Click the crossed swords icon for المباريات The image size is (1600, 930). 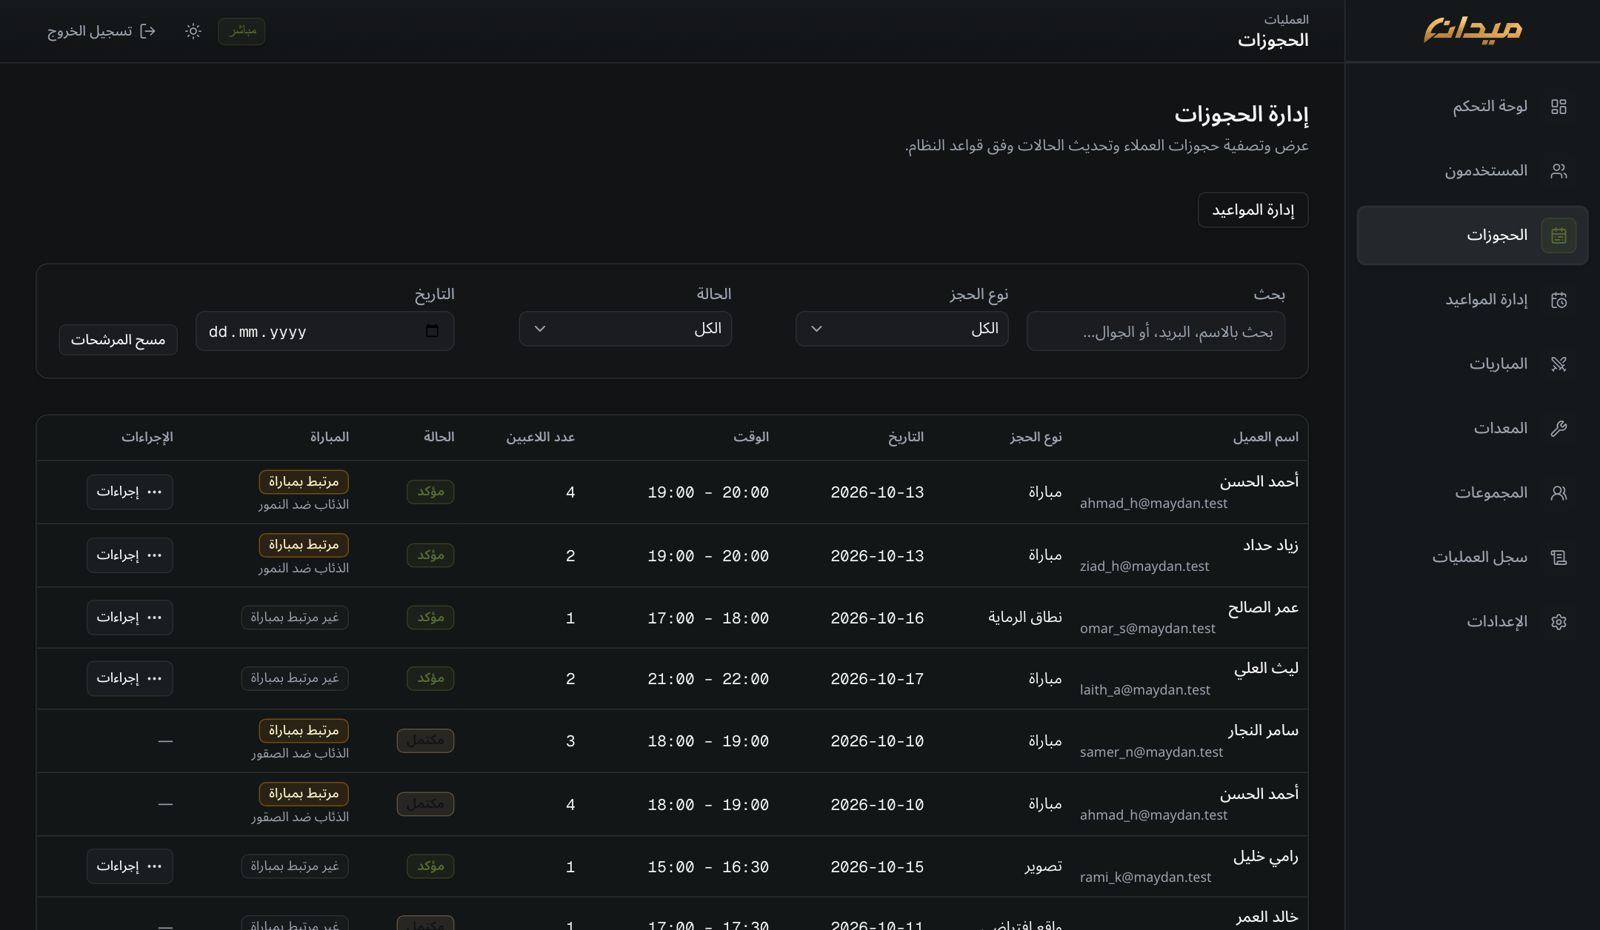coord(1558,364)
